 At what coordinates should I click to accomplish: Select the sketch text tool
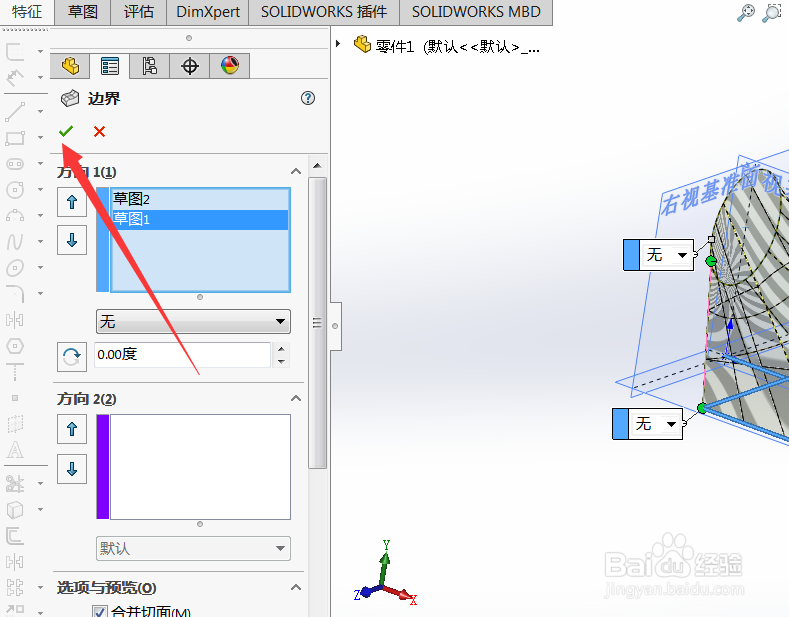pos(15,450)
